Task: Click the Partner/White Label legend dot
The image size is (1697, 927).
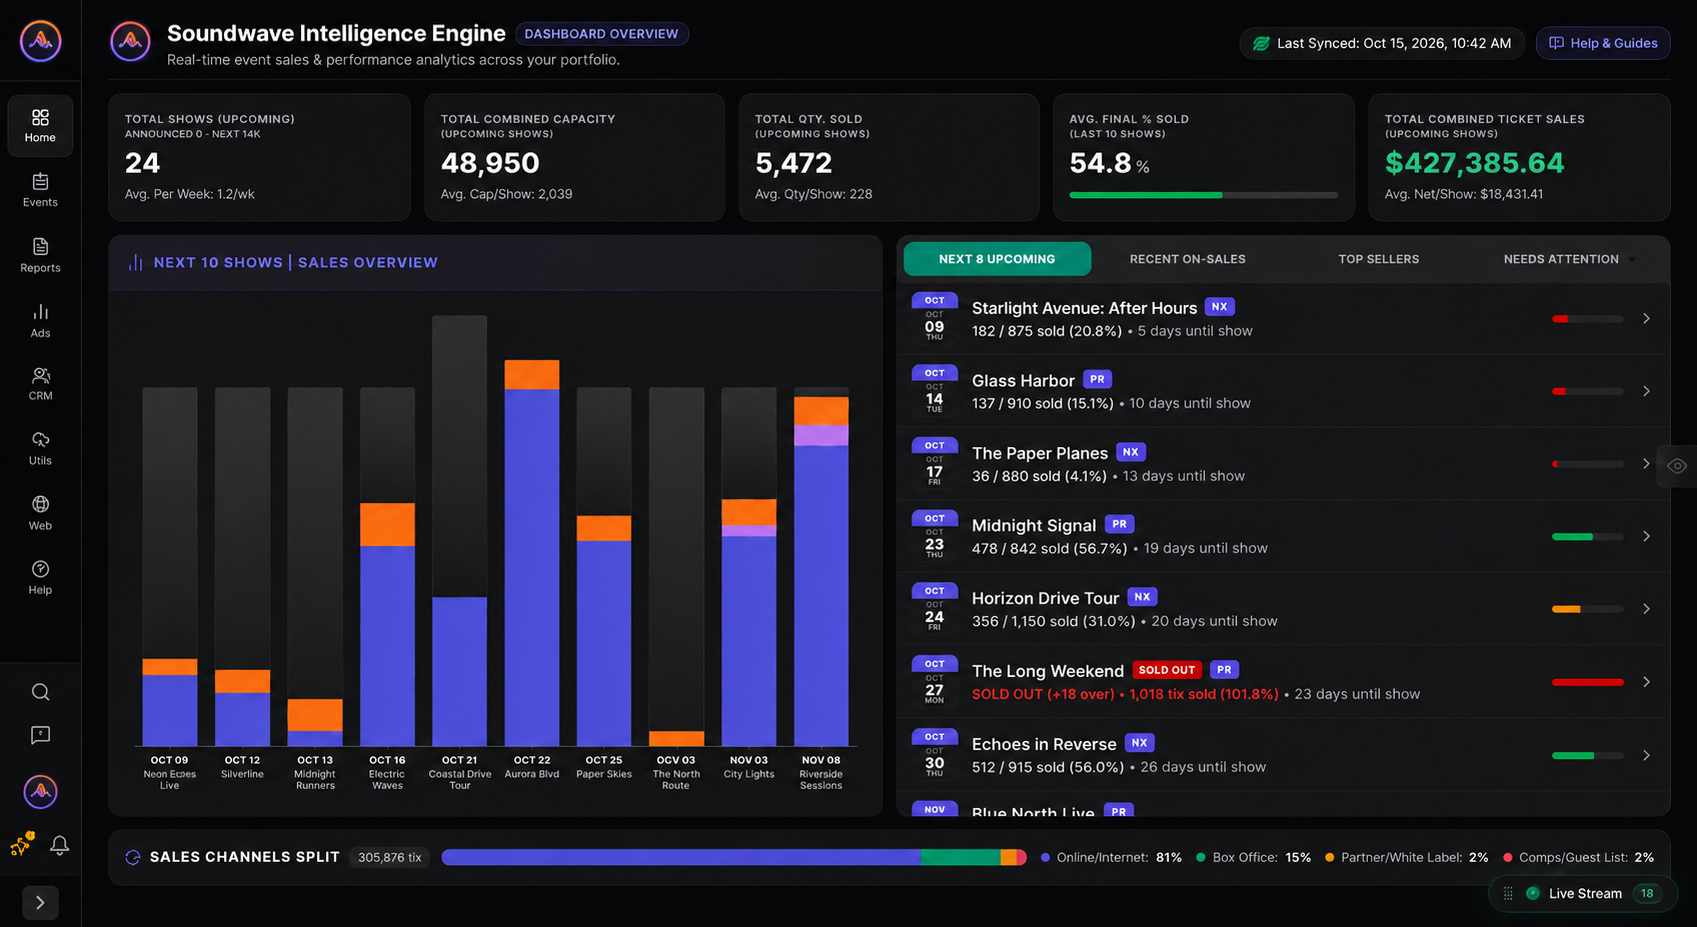Action: 1329,857
